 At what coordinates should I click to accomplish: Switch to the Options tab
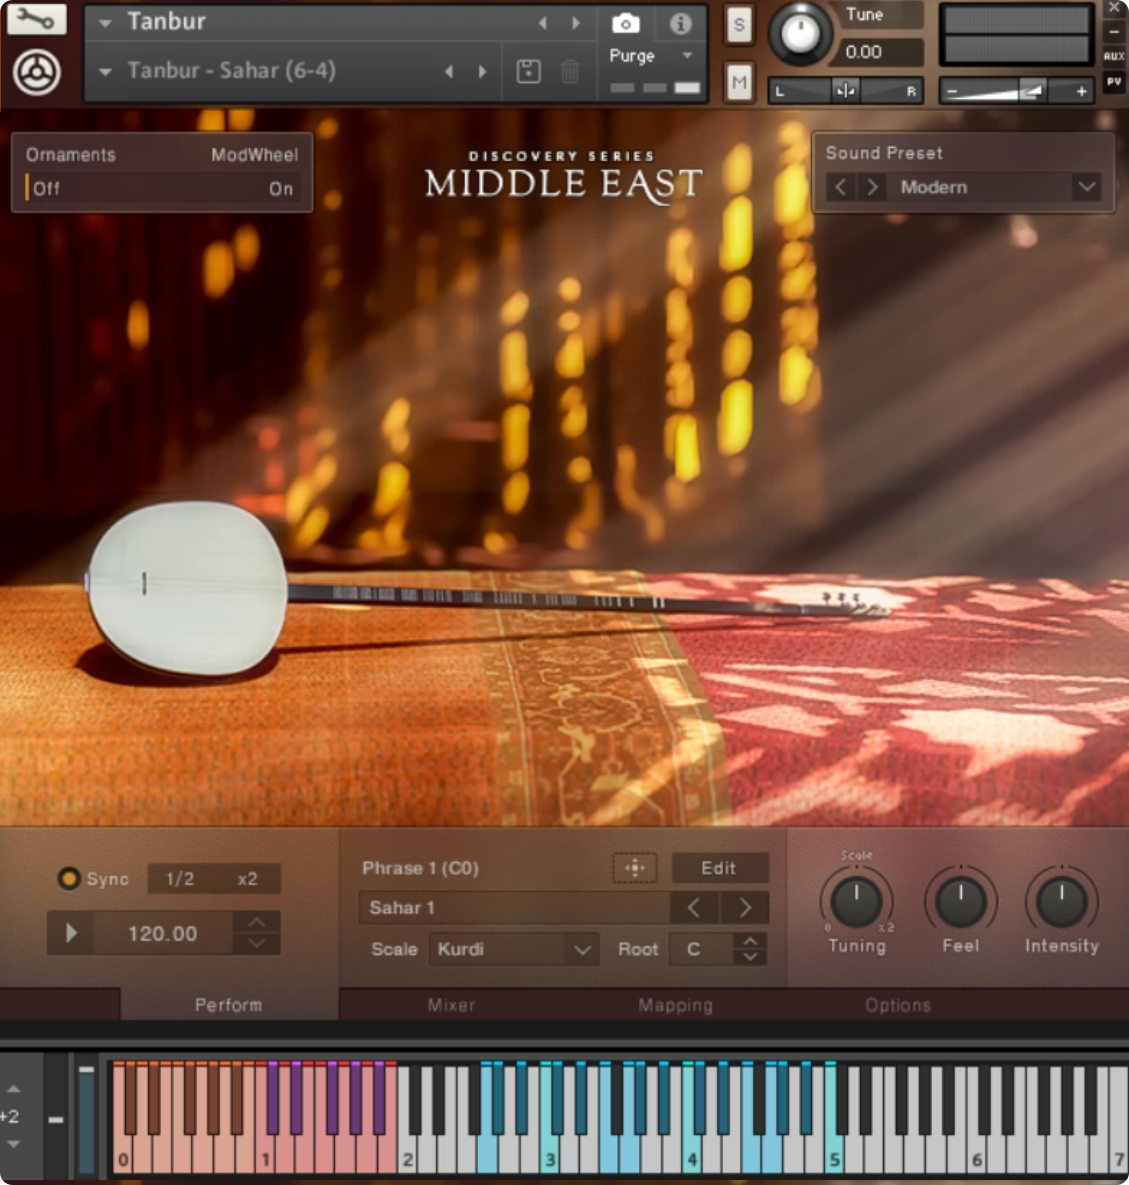(x=898, y=1004)
